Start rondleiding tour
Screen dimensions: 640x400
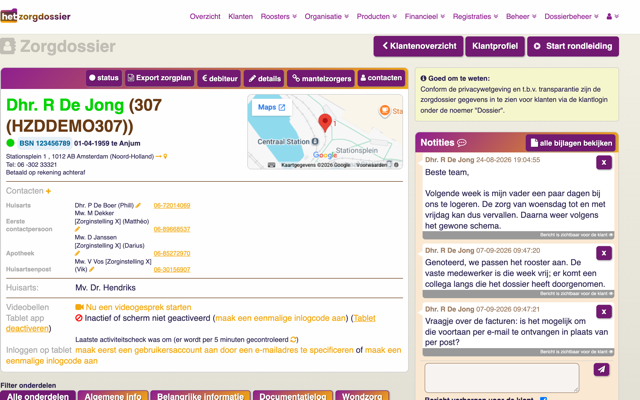coord(573,46)
